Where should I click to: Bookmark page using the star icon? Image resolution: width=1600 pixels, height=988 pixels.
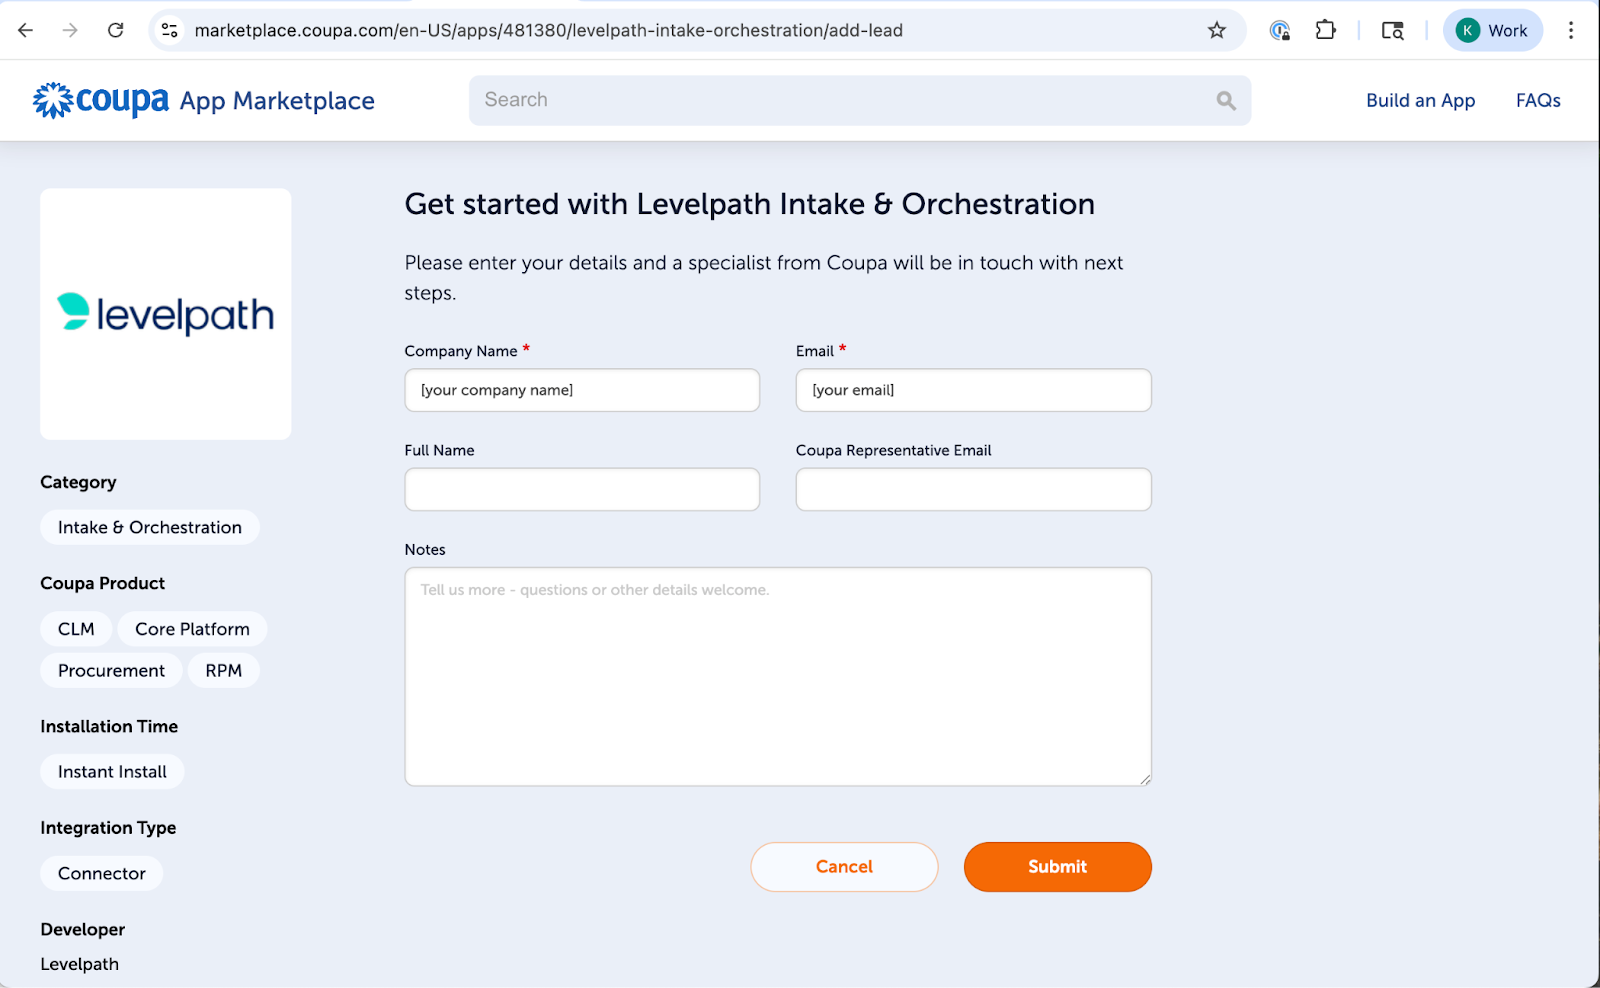tap(1216, 30)
